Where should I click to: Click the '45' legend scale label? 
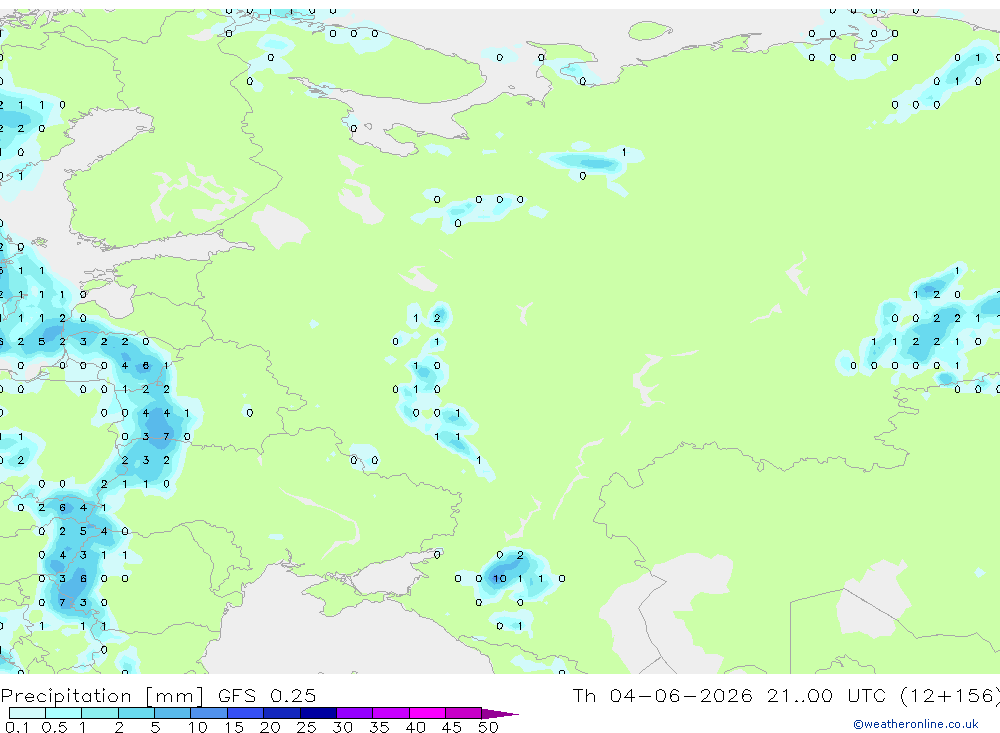452,727
